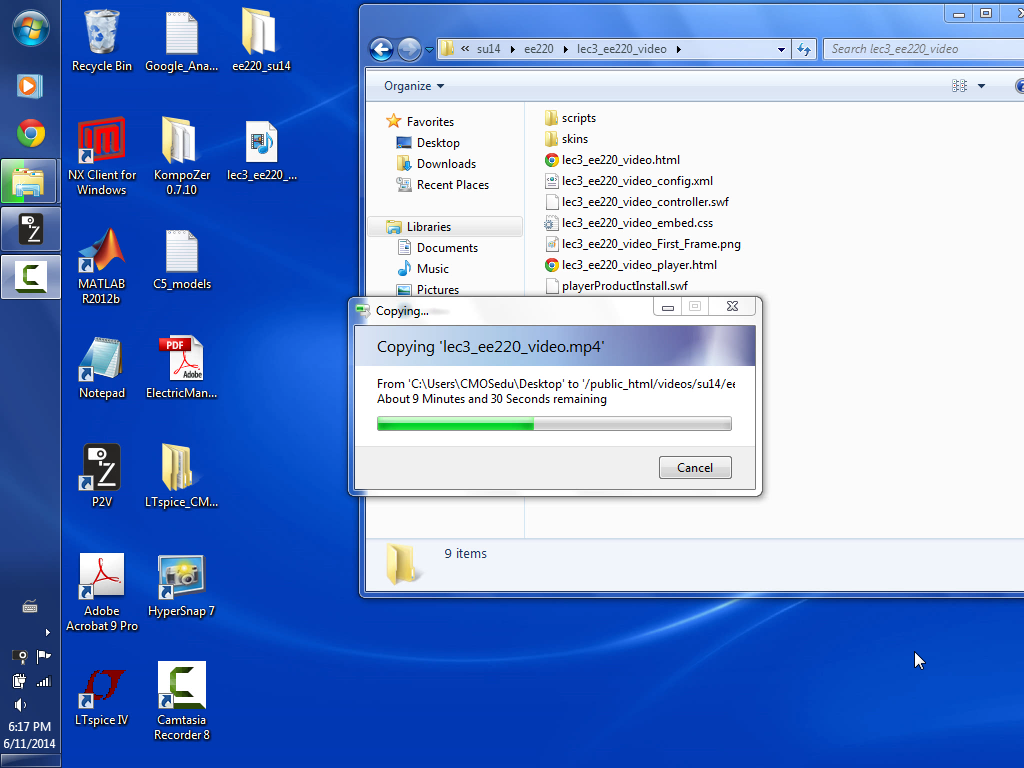
Task: Select the Notepad desktop shortcut
Action: 102,368
